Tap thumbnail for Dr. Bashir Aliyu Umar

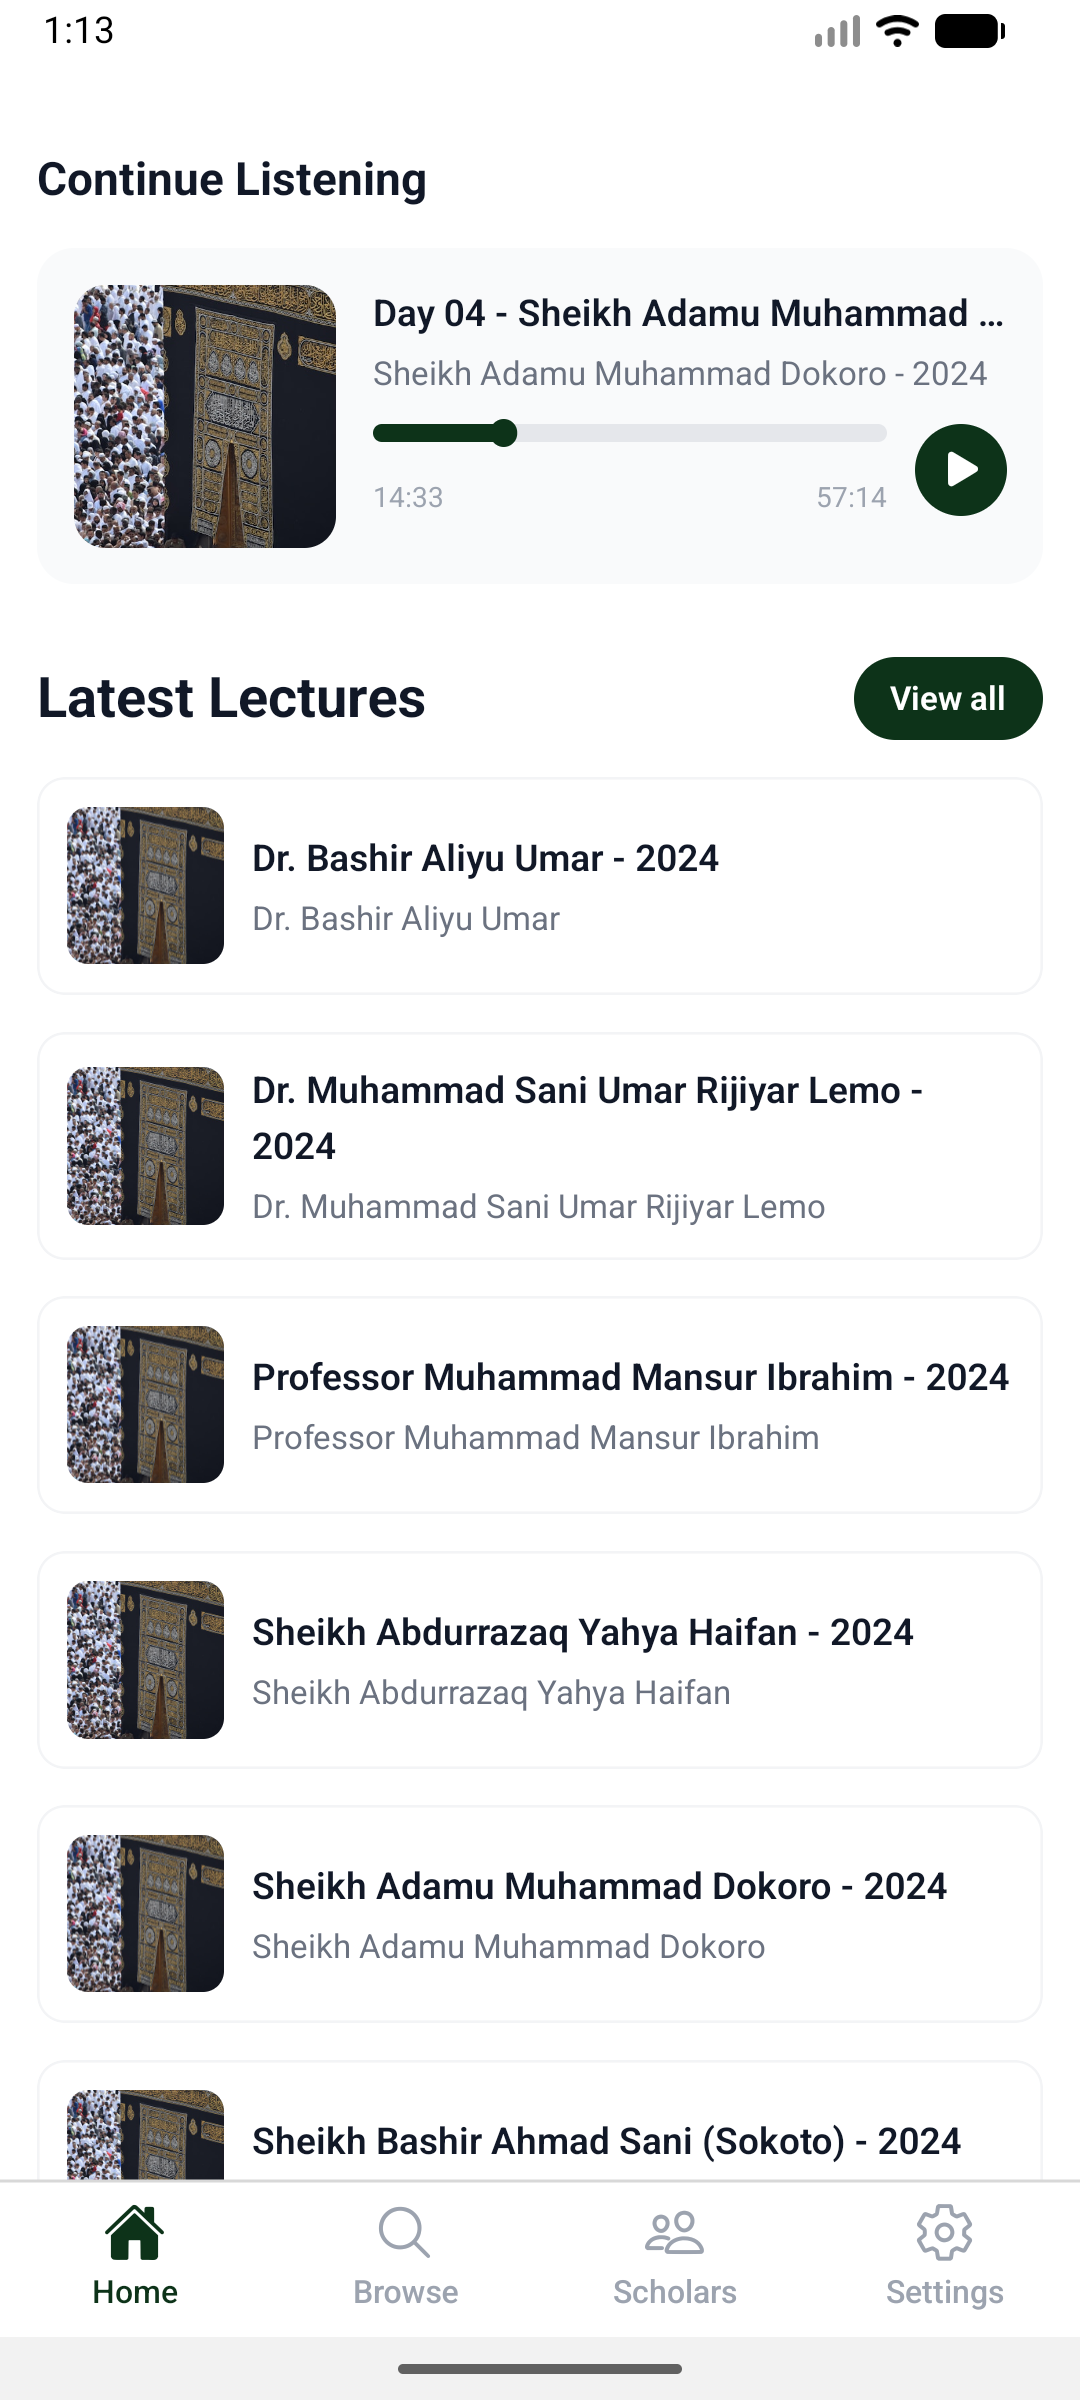145,885
